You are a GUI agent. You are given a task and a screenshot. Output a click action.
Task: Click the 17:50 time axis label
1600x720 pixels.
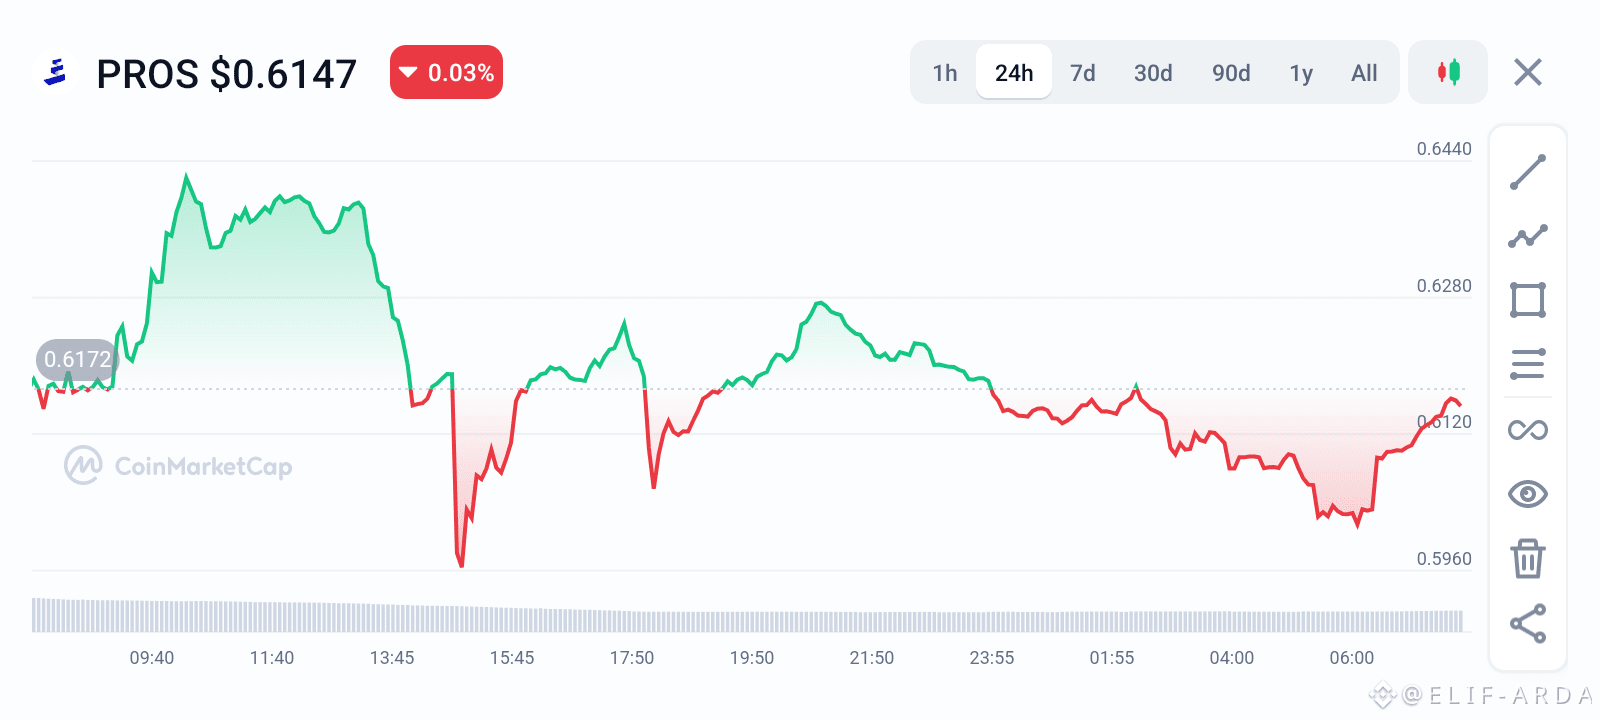click(632, 658)
